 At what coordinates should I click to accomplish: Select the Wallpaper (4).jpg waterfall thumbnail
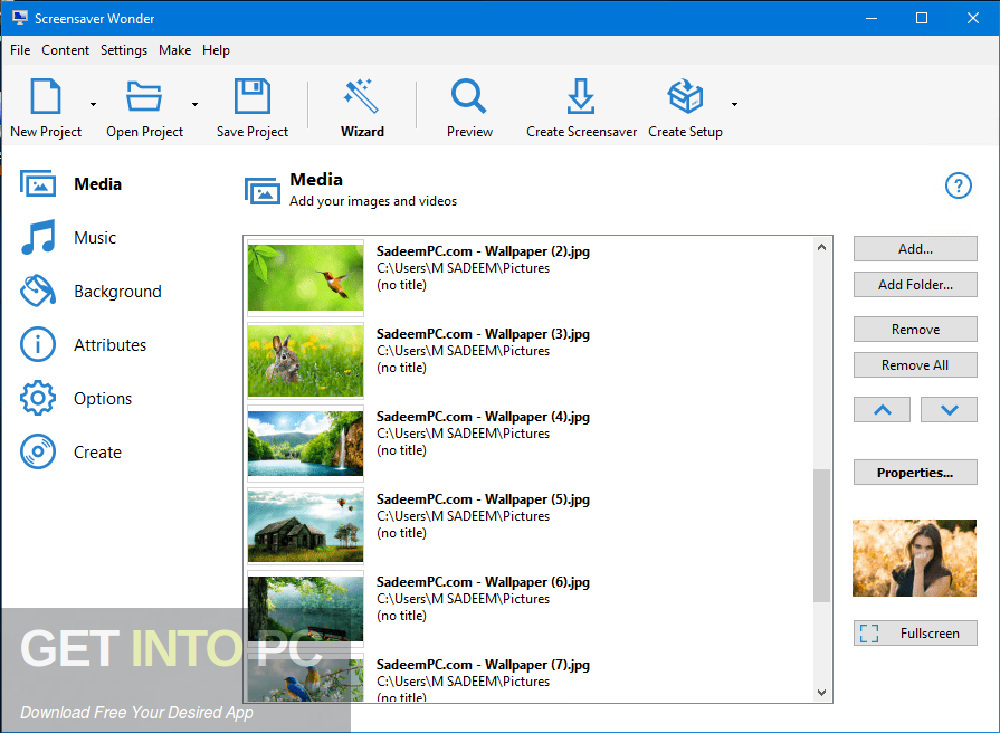click(305, 443)
